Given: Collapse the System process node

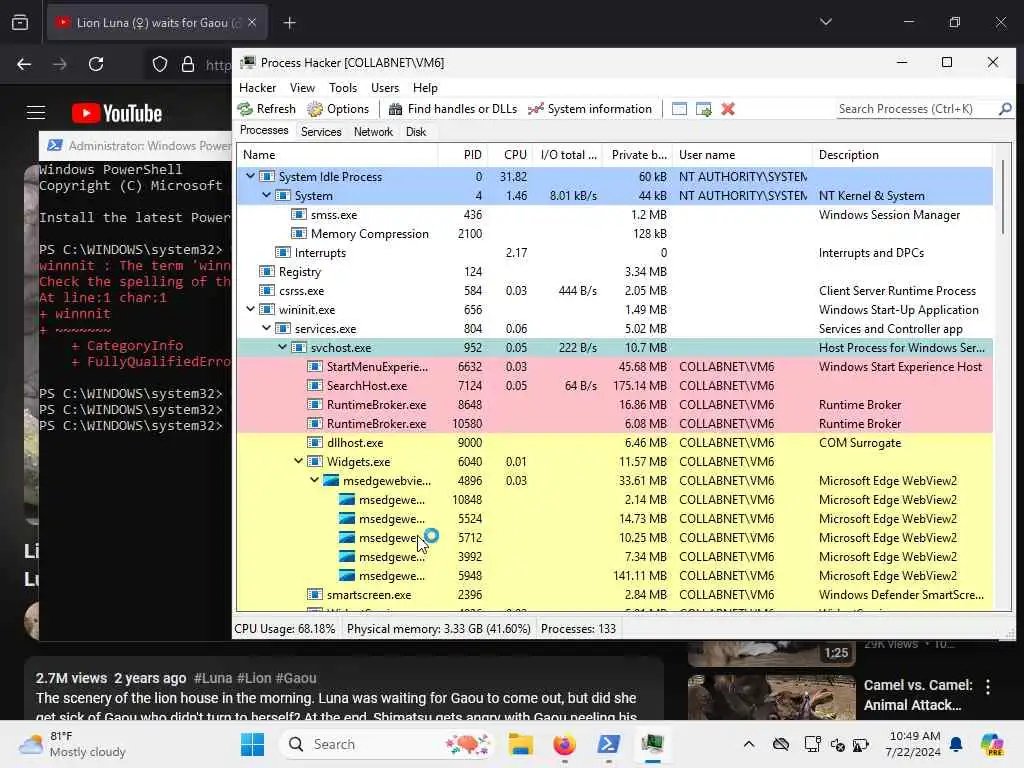Looking at the screenshot, I should click(x=266, y=195).
